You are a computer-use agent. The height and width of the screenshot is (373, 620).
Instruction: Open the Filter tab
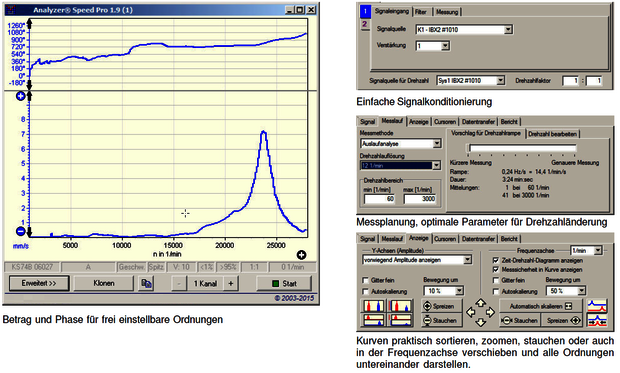(421, 12)
